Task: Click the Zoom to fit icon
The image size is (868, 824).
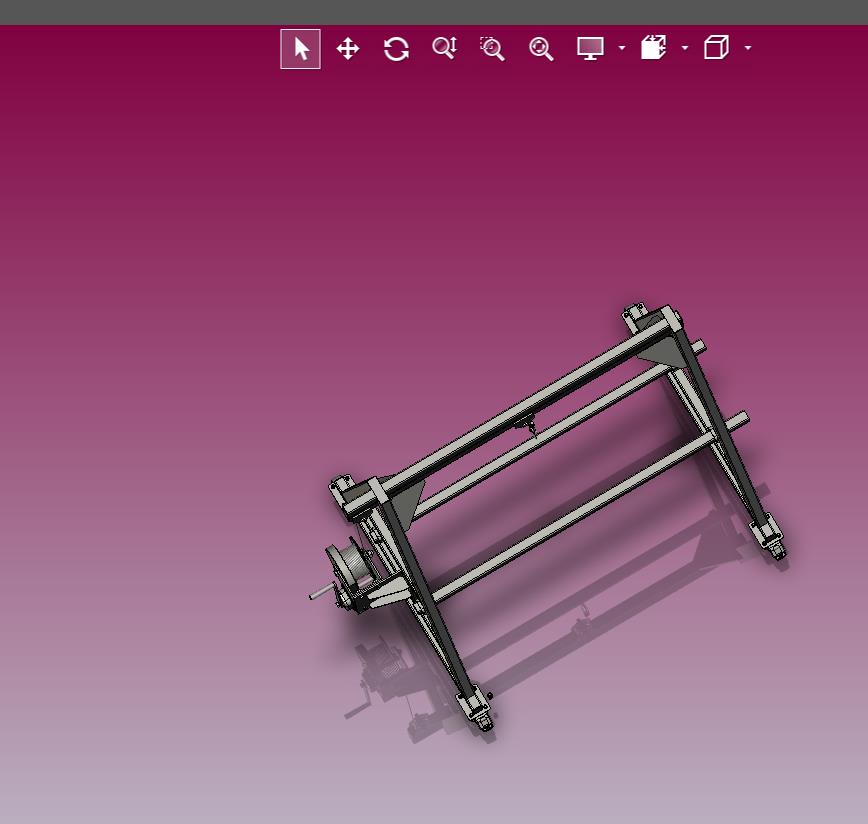Action: [541, 49]
